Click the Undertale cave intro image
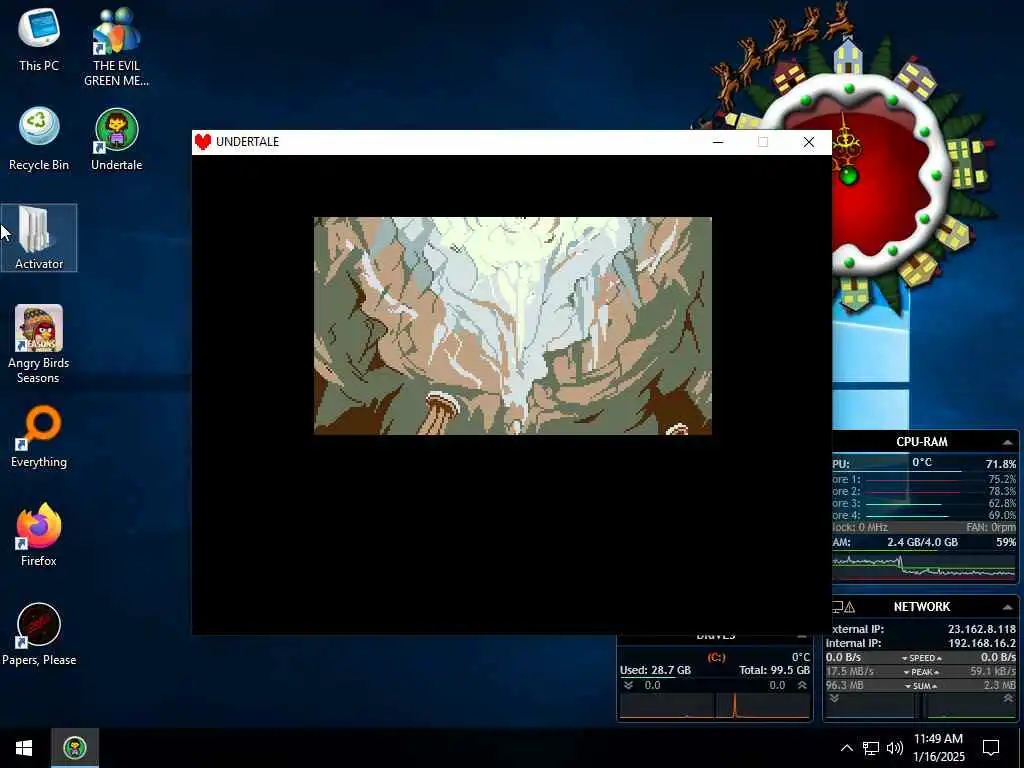1024x768 pixels. pos(513,326)
